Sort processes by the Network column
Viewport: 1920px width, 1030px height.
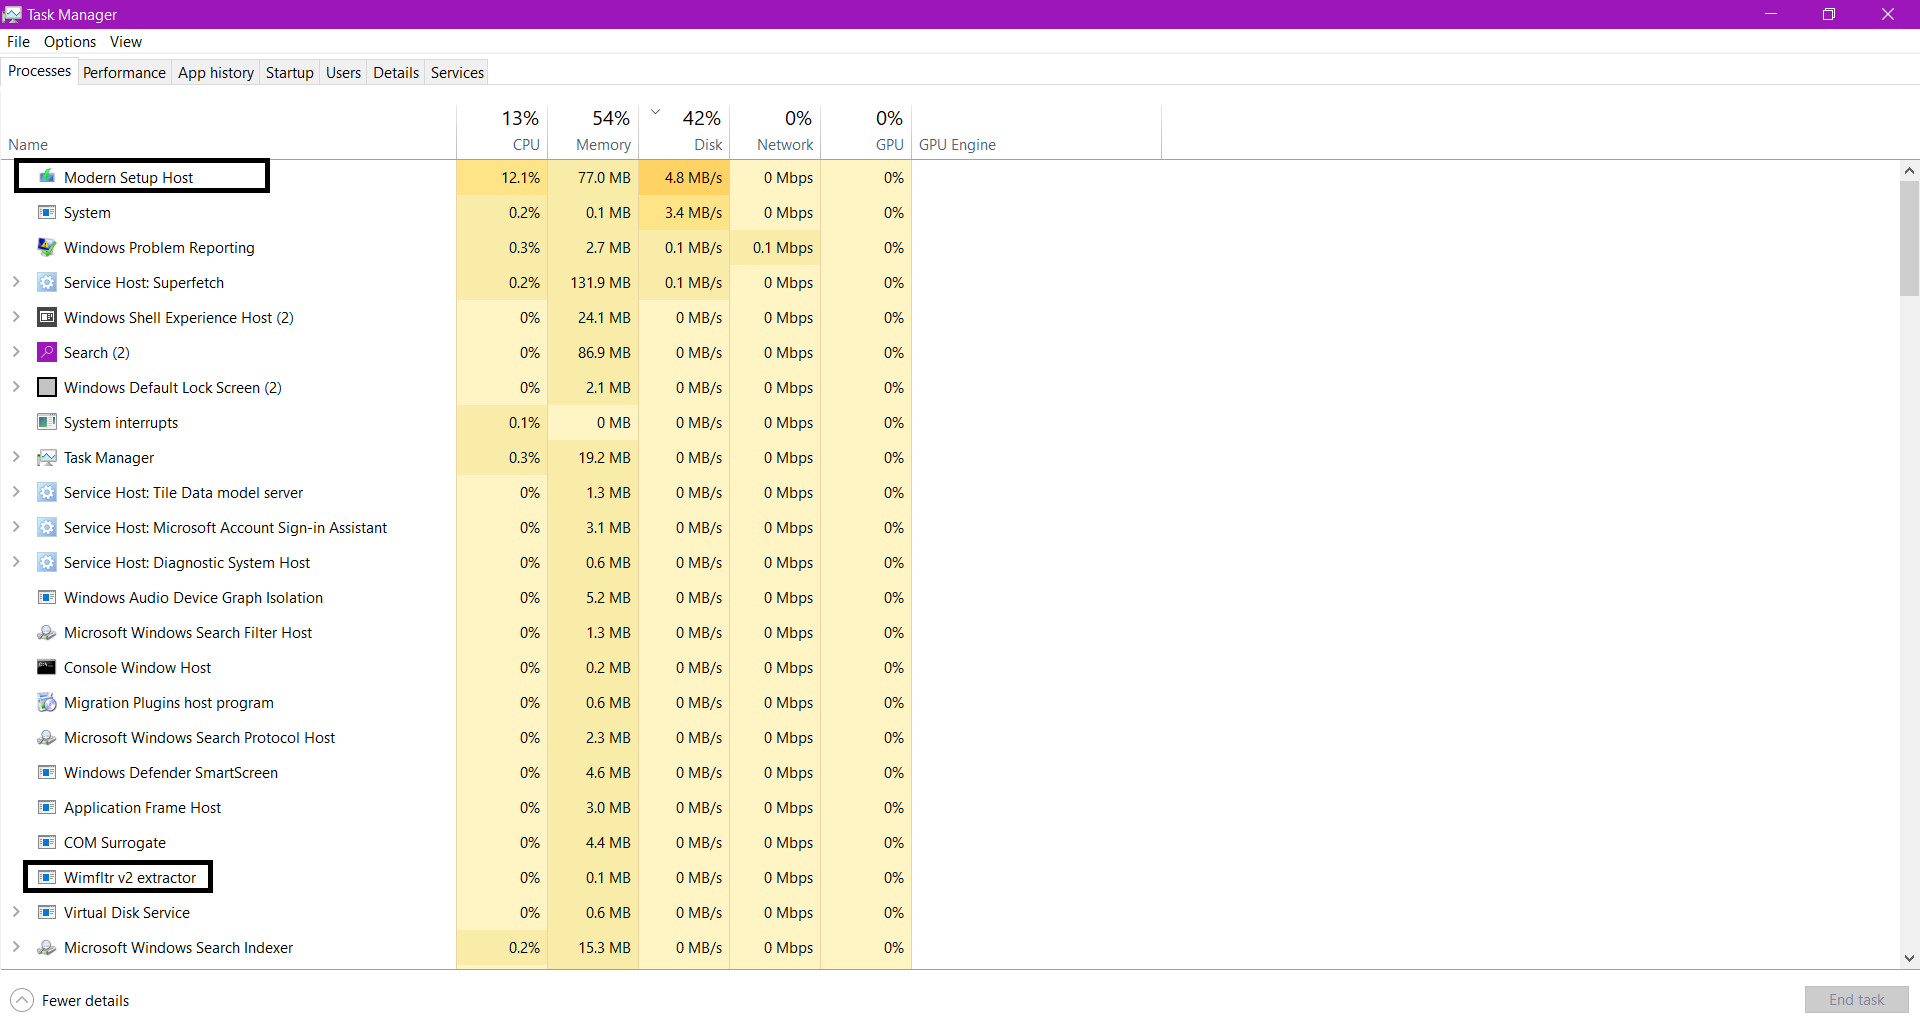pyautogui.click(x=775, y=131)
